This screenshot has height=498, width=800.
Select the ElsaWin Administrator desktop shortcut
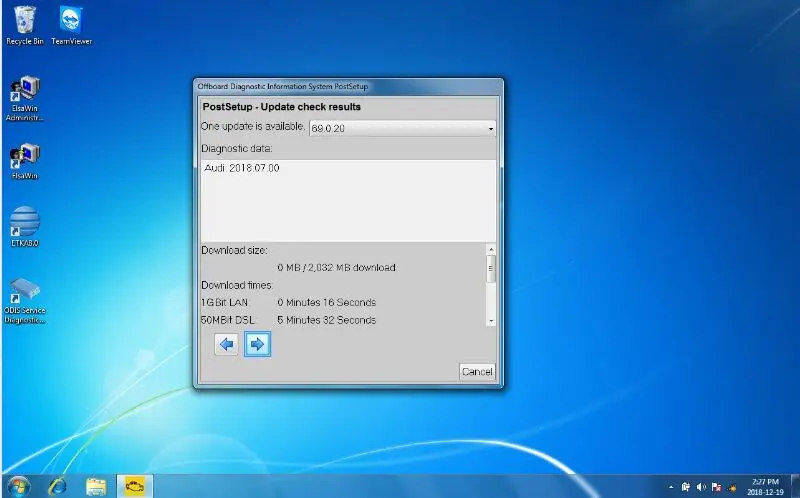click(24, 99)
